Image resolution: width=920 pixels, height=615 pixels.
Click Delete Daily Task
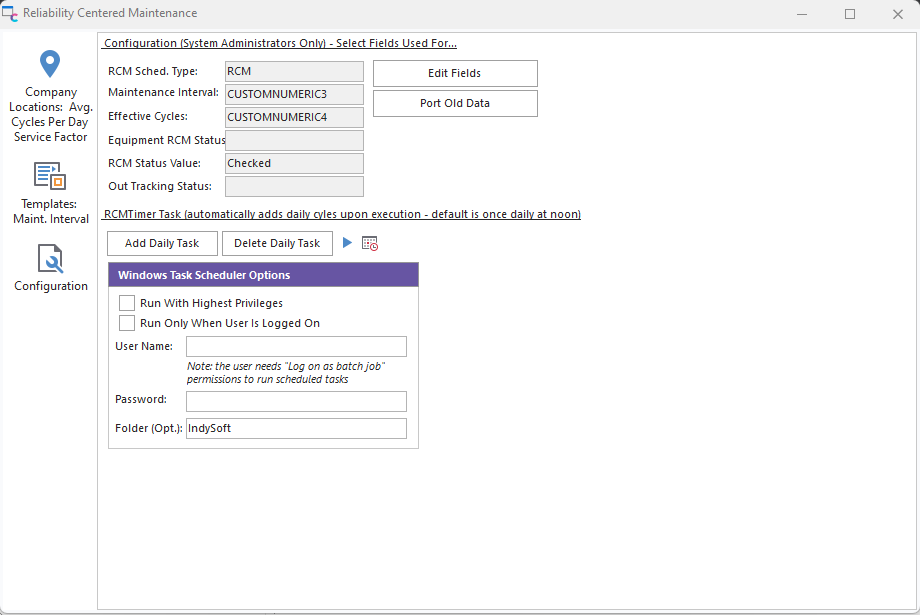click(277, 243)
